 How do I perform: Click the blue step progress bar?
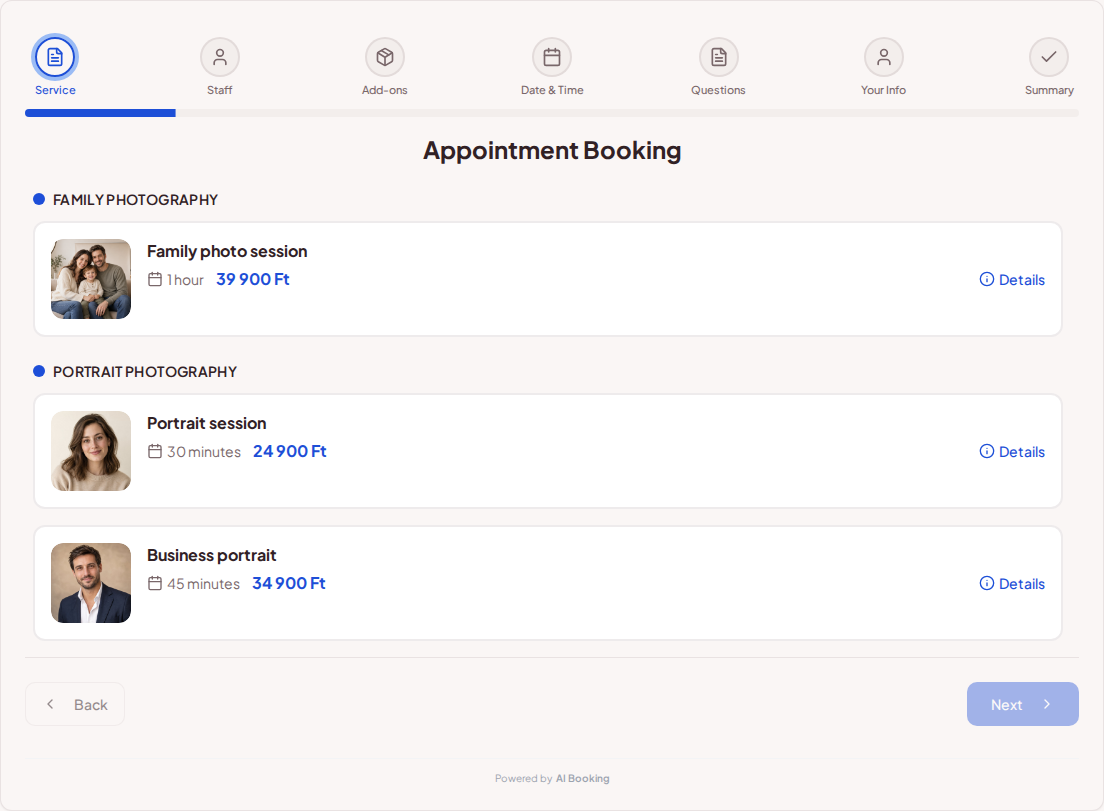[100, 113]
